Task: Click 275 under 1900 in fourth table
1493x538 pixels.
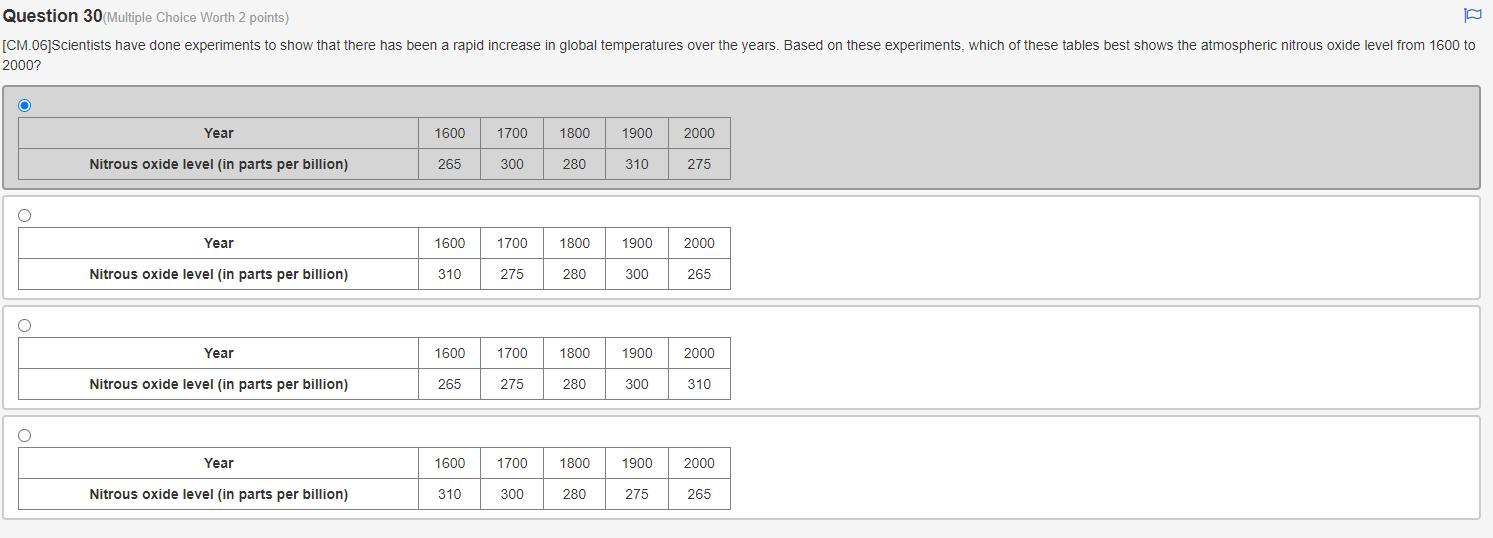Action: pyautogui.click(x=637, y=494)
